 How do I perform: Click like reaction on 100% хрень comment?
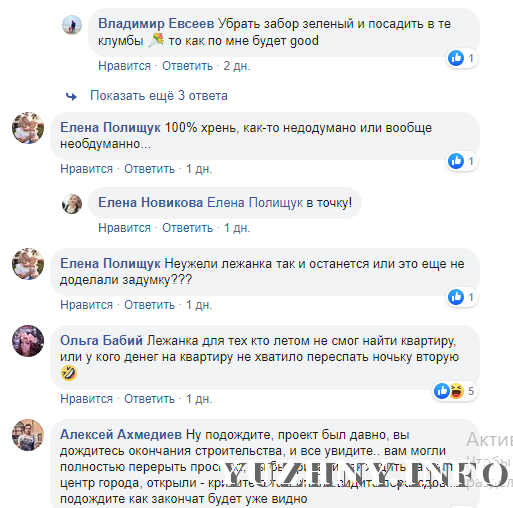[x=456, y=161]
